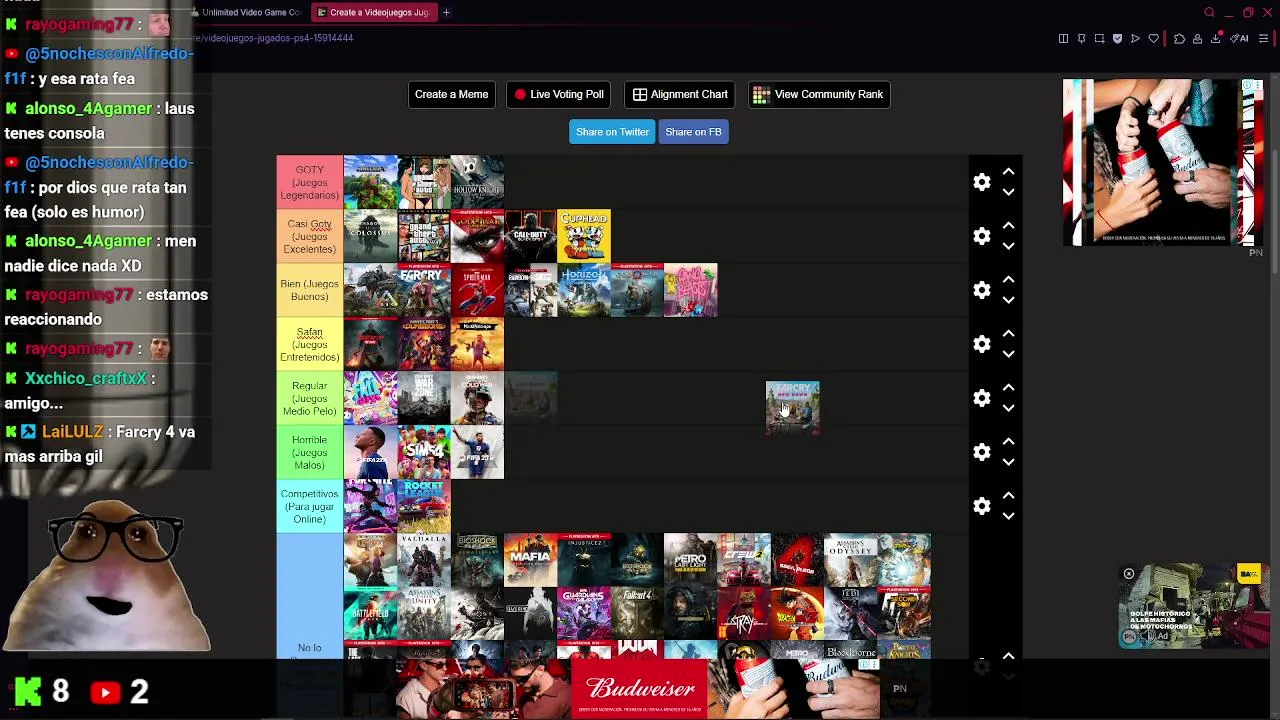The height and width of the screenshot is (720, 1280).
Task: Move the Casi Goty row down
Action: [x=1009, y=246]
